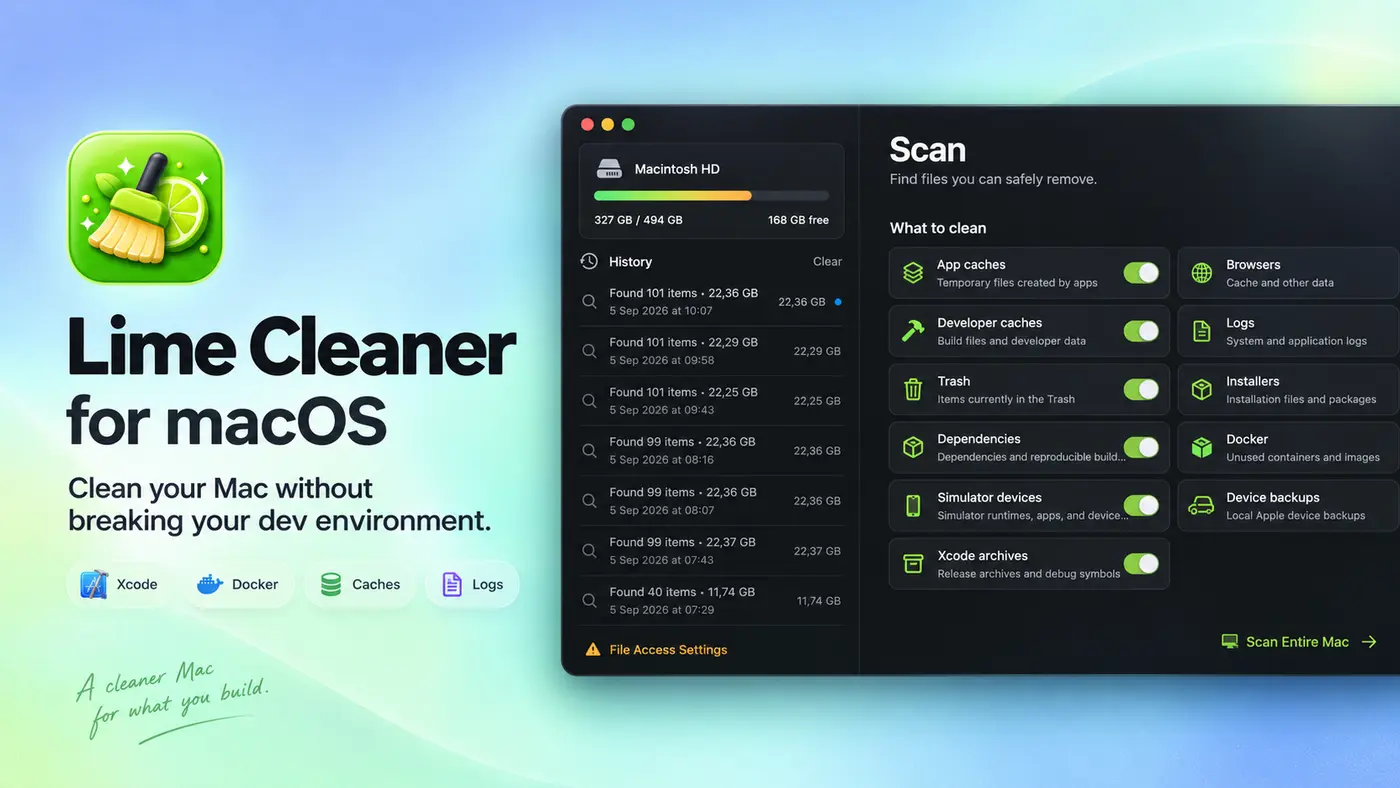Click the Developer caches hammer icon

[x=913, y=331]
